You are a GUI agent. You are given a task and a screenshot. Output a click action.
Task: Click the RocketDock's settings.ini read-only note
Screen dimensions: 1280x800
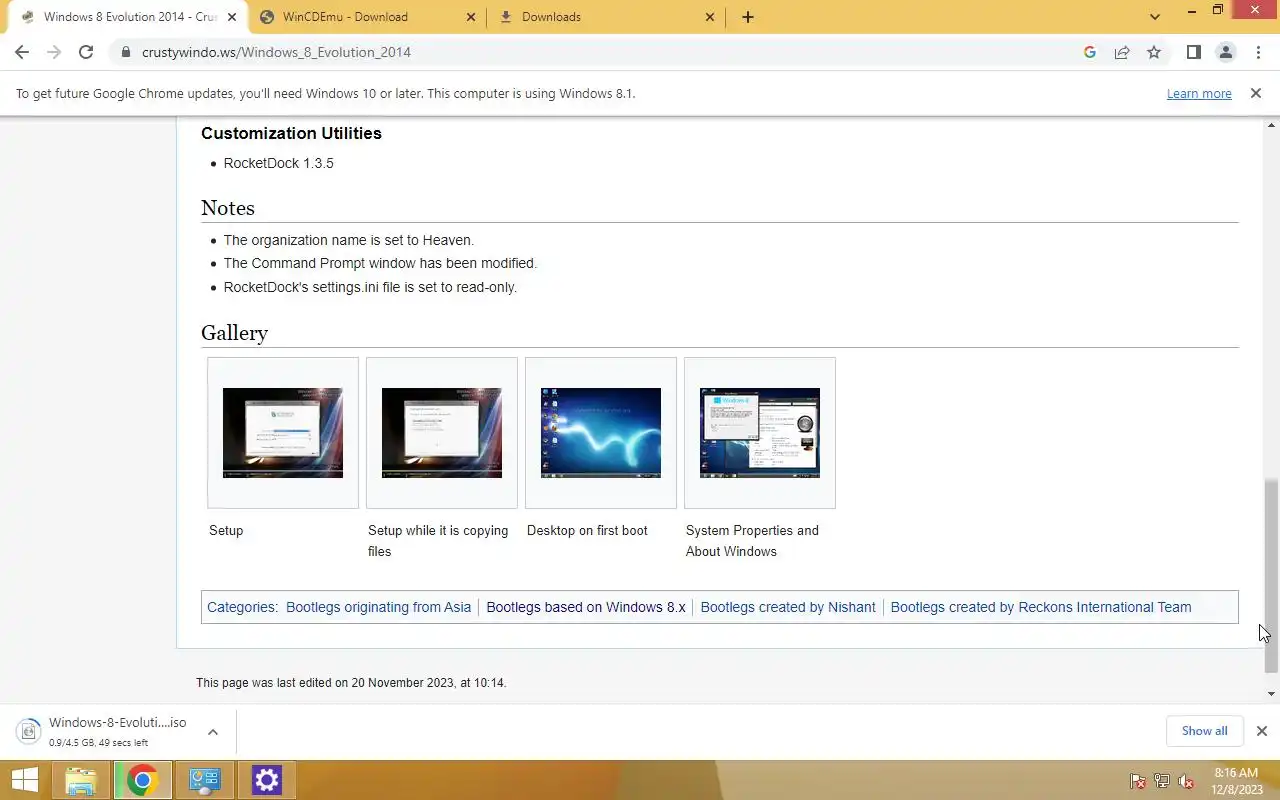click(370, 287)
